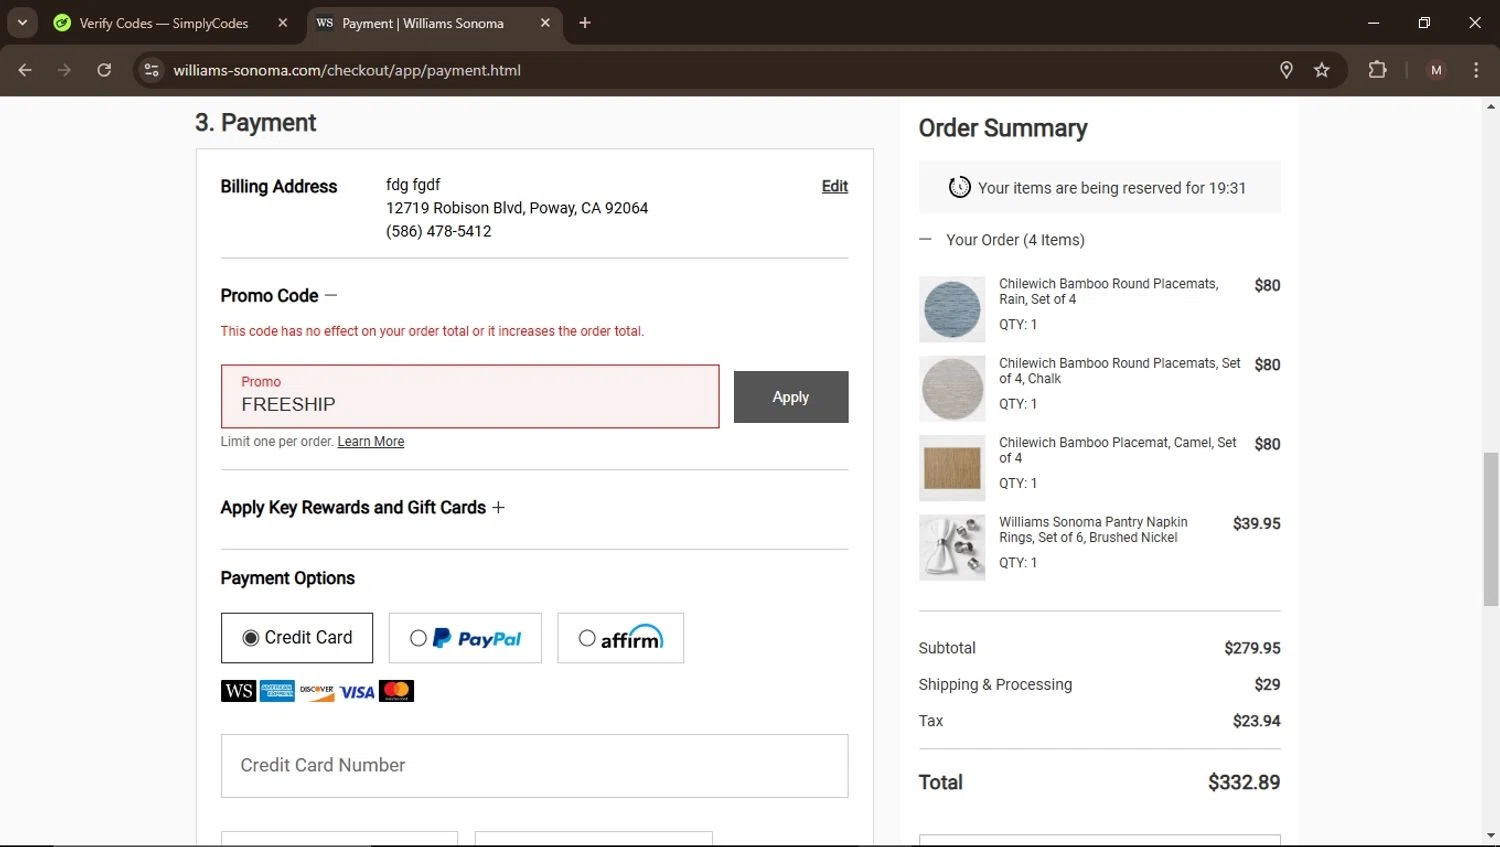Viewport: 1500px width, 847px height.
Task: Close the Verify Codes — SimplyCodes tab
Action: pos(283,23)
